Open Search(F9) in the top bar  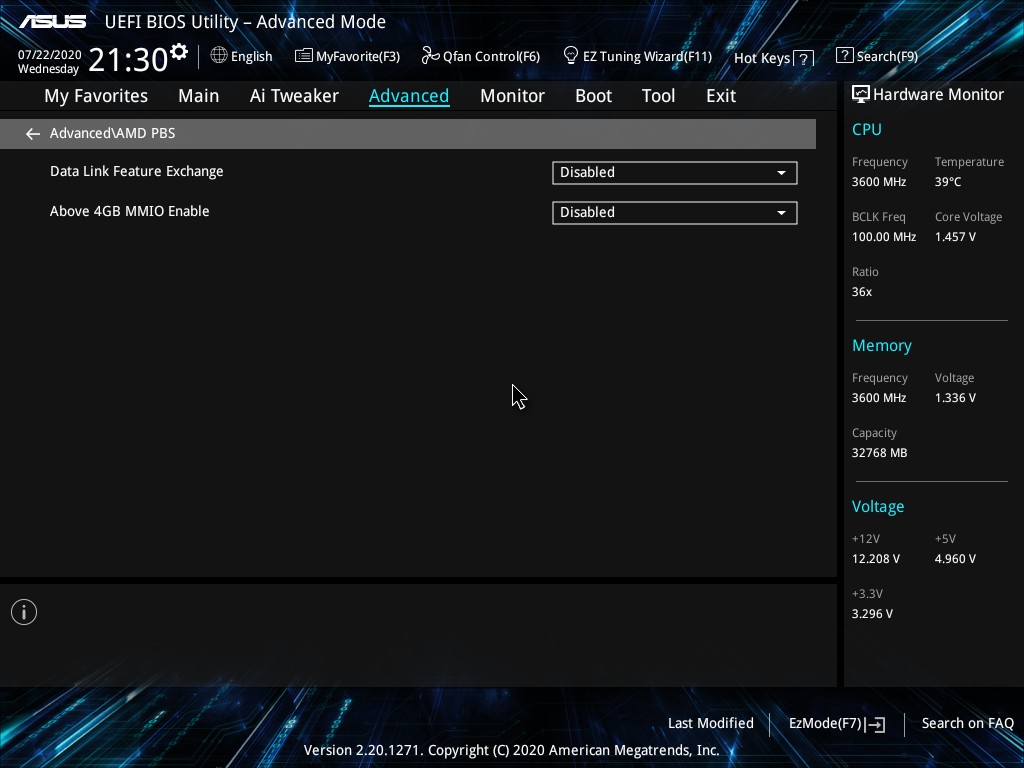[x=877, y=57]
